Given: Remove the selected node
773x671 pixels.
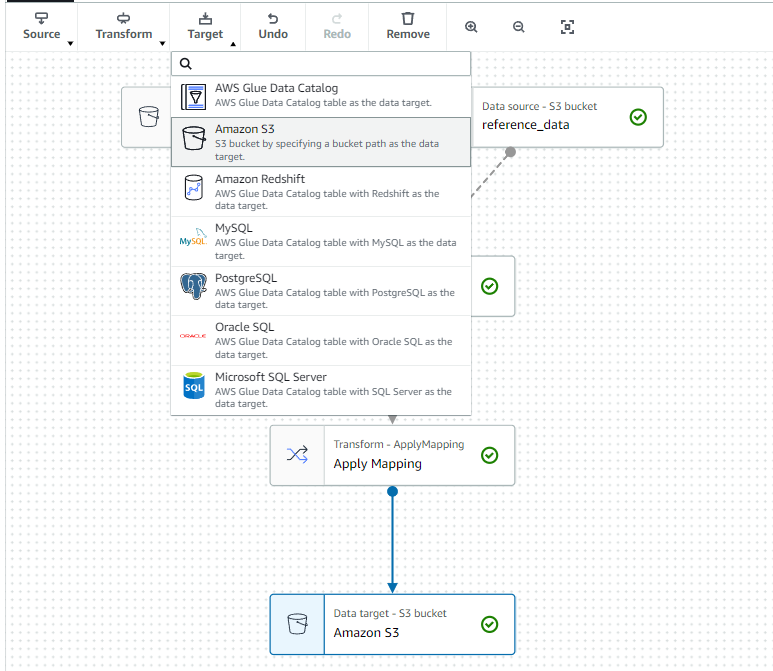Looking at the screenshot, I should point(408,27).
